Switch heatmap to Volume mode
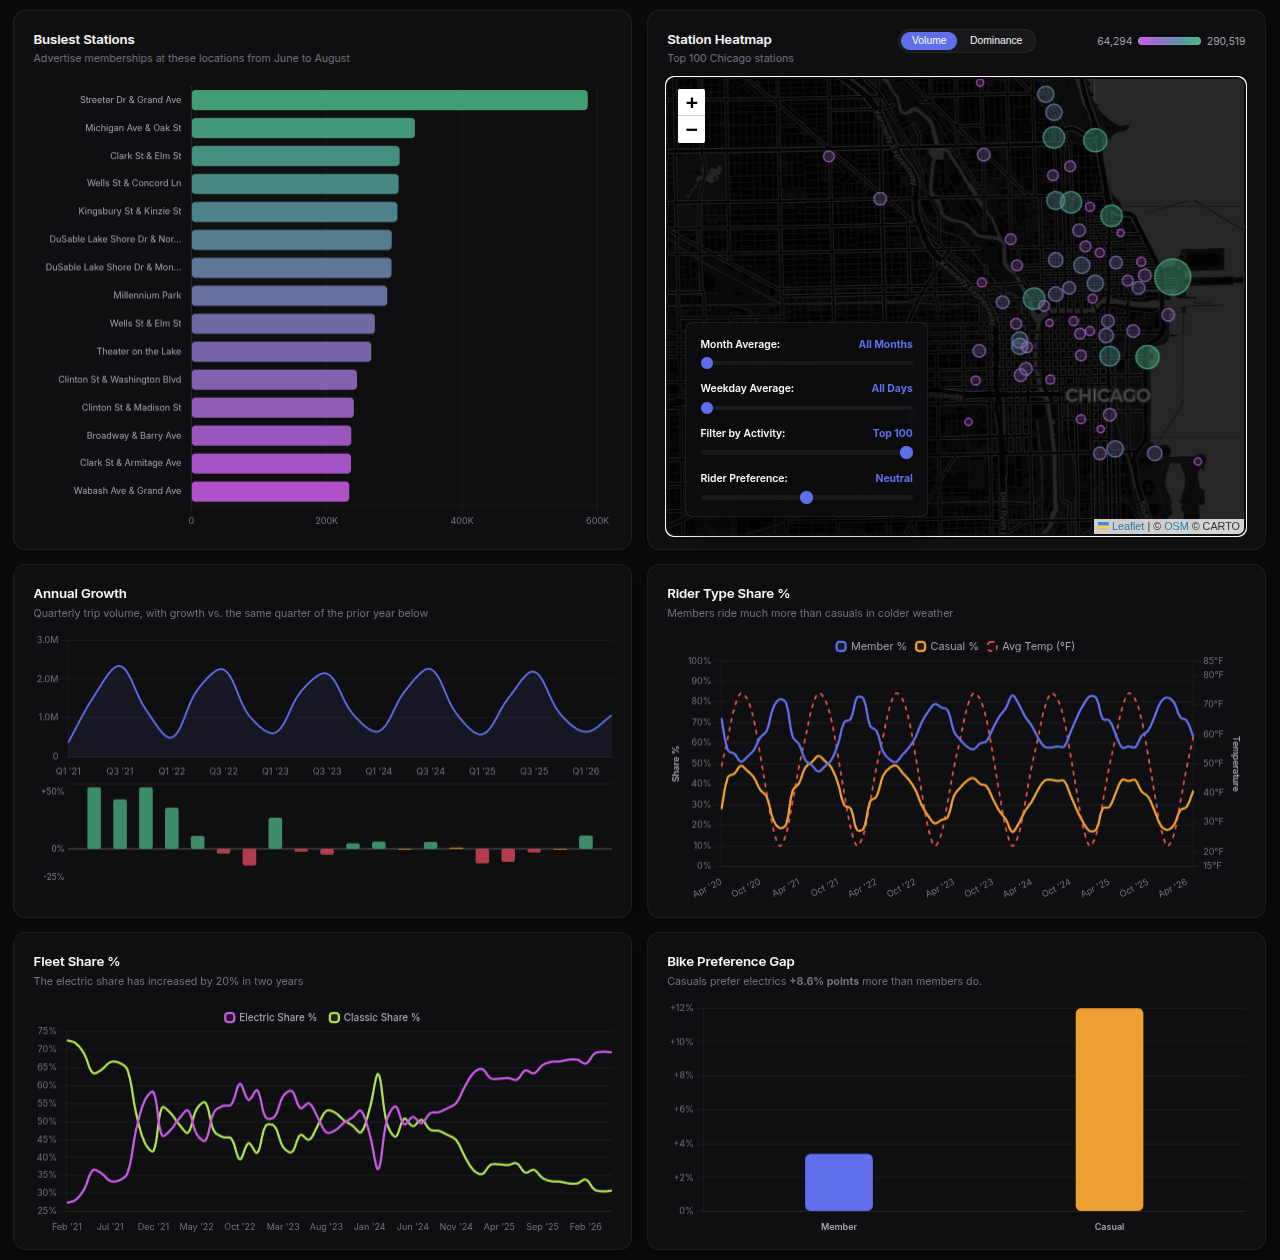The height and width of the screenshot is (1260, 1280). (x=929, y=41)
